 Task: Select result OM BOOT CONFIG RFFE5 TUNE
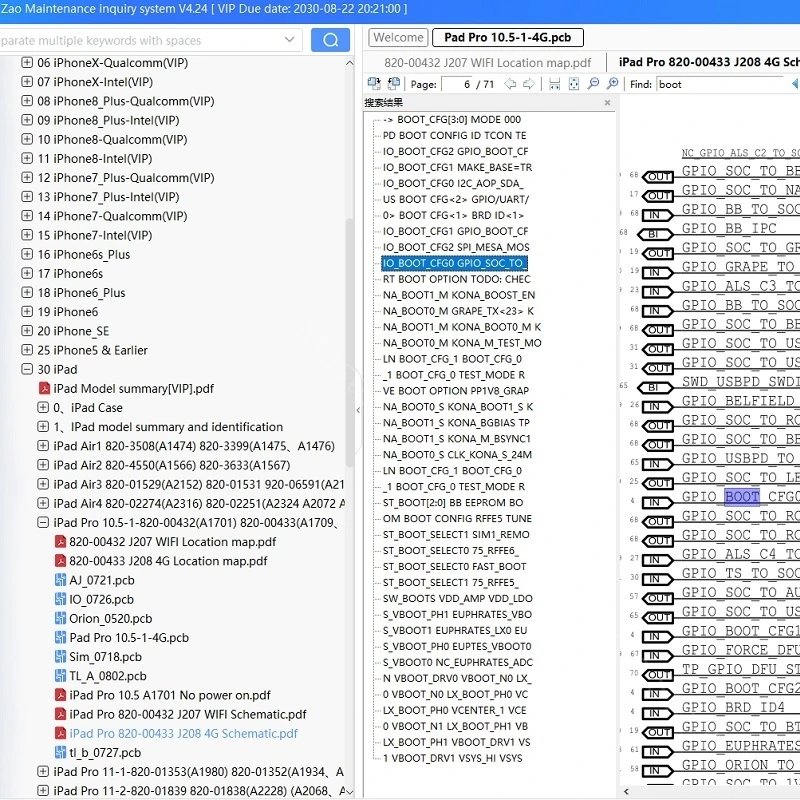point(457,518)
